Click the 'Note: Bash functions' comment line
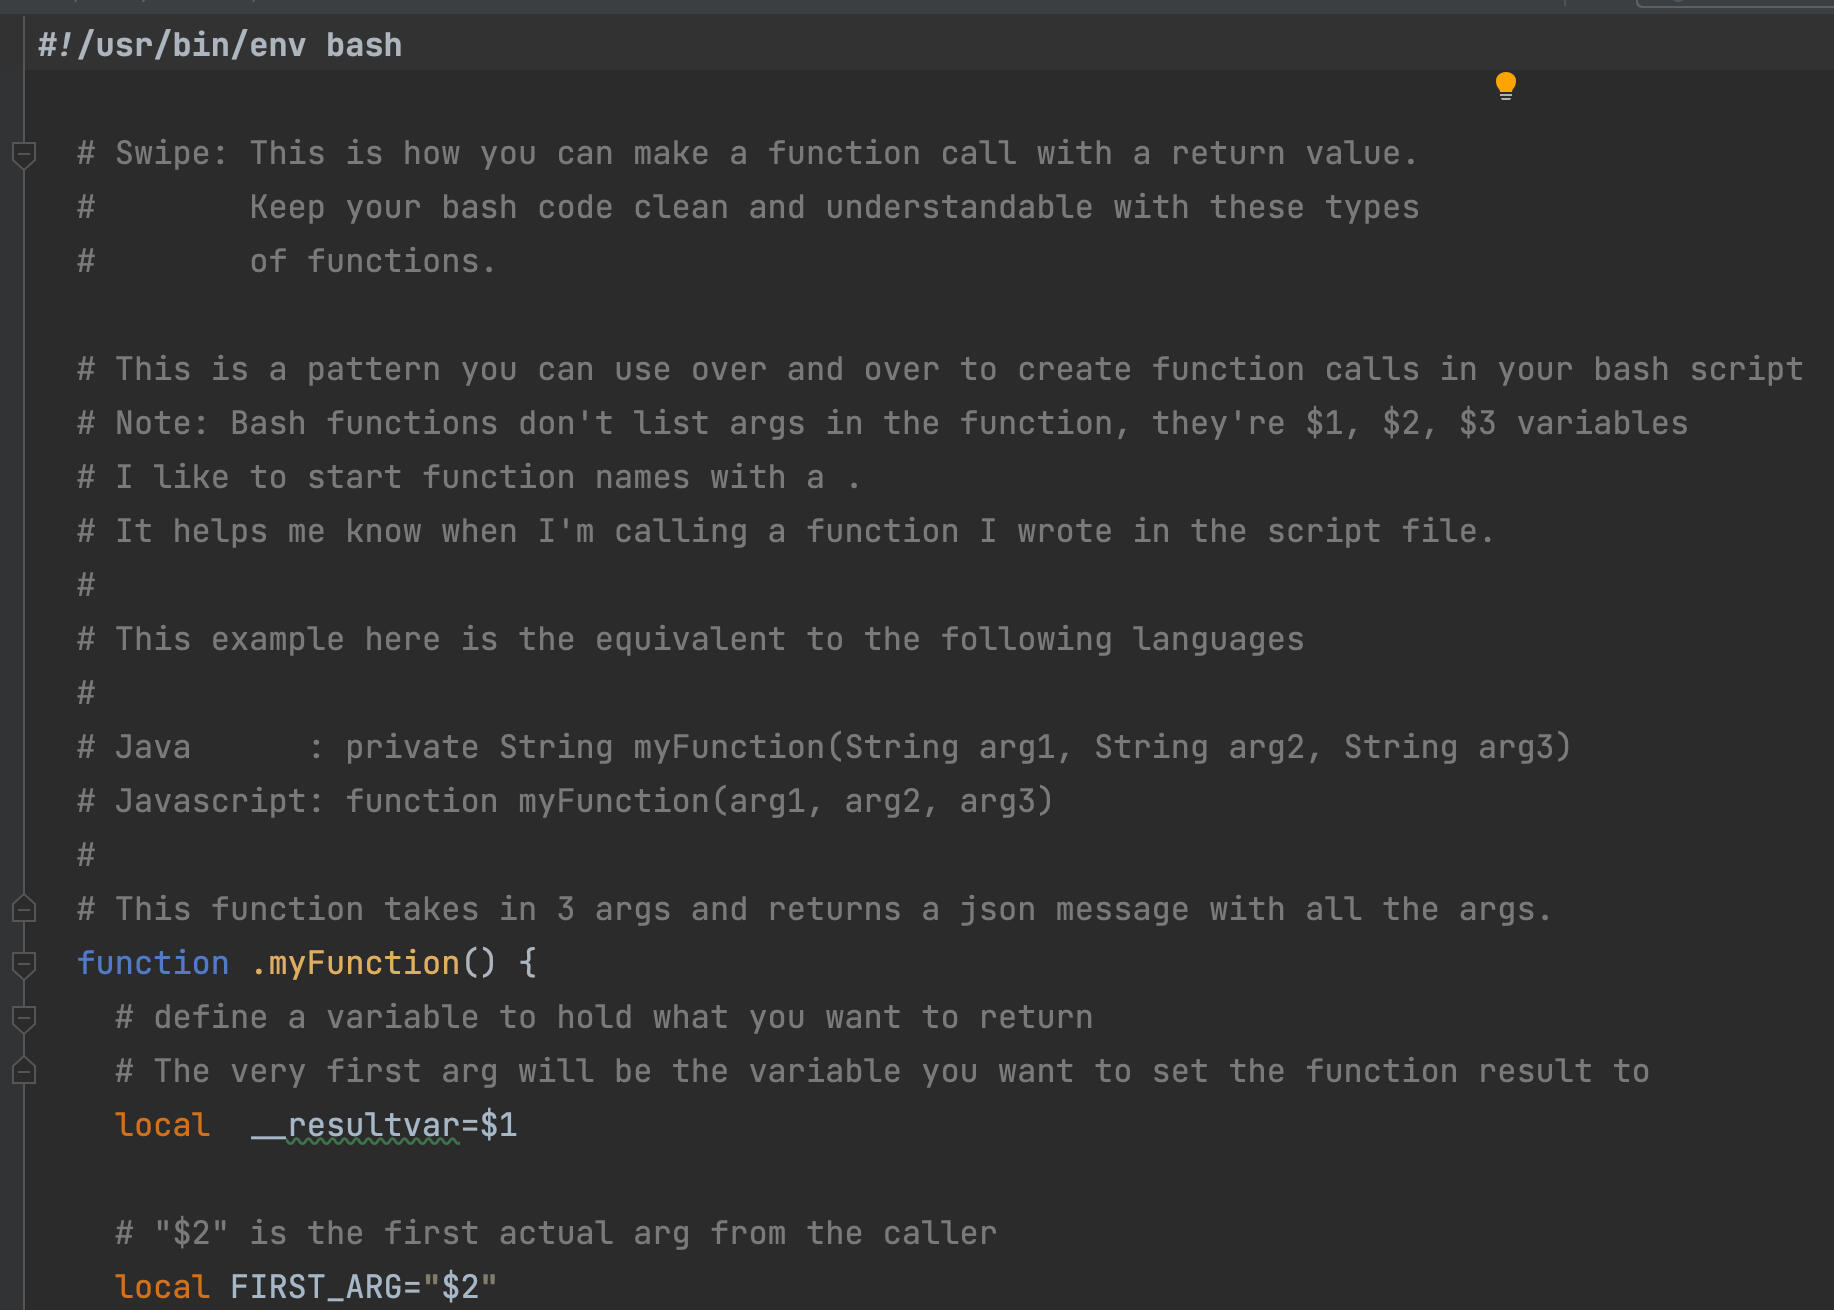Viewport: 1834px width, 1310px height. coord(880,422)
